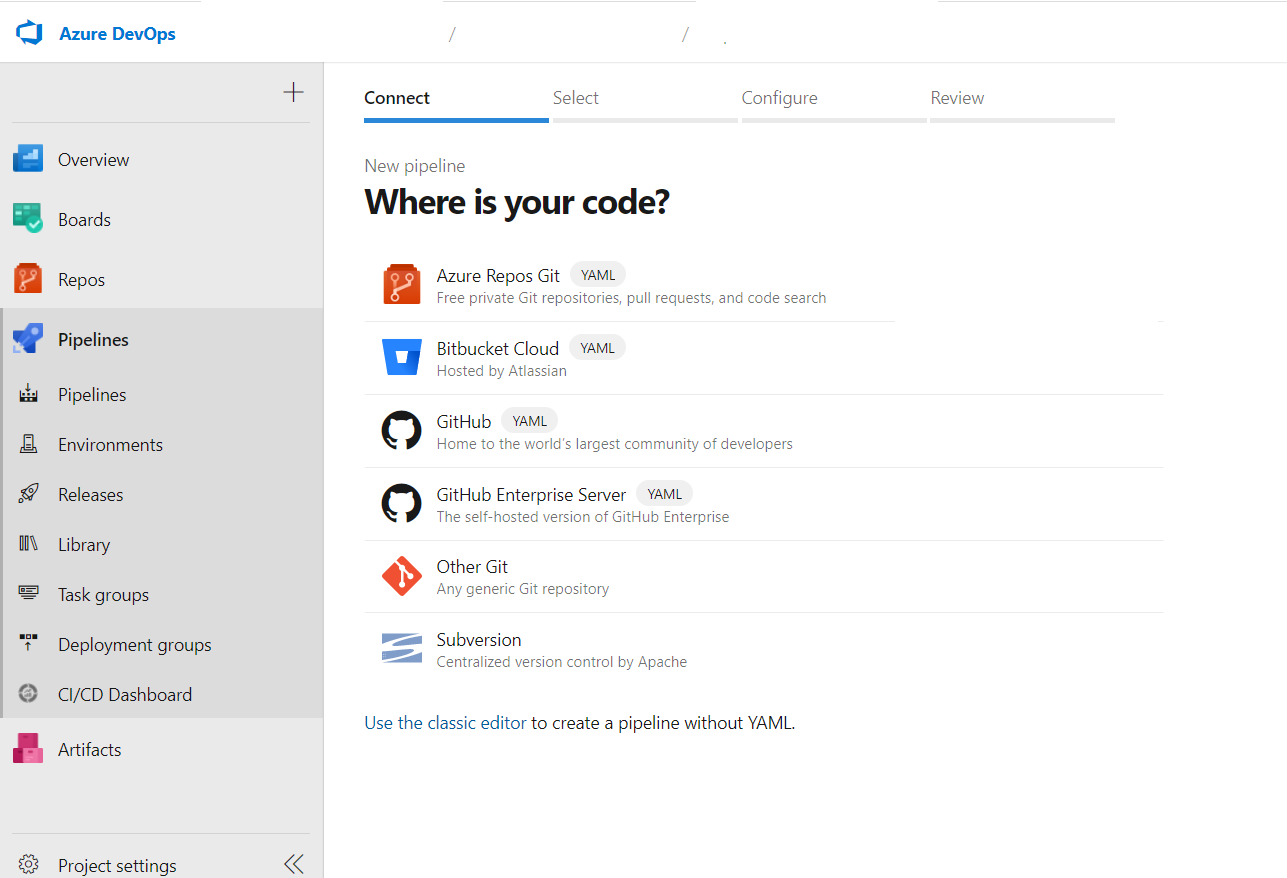Open CI/CD Dashboard page
The image size is (1287, 878).
point(125,695)
